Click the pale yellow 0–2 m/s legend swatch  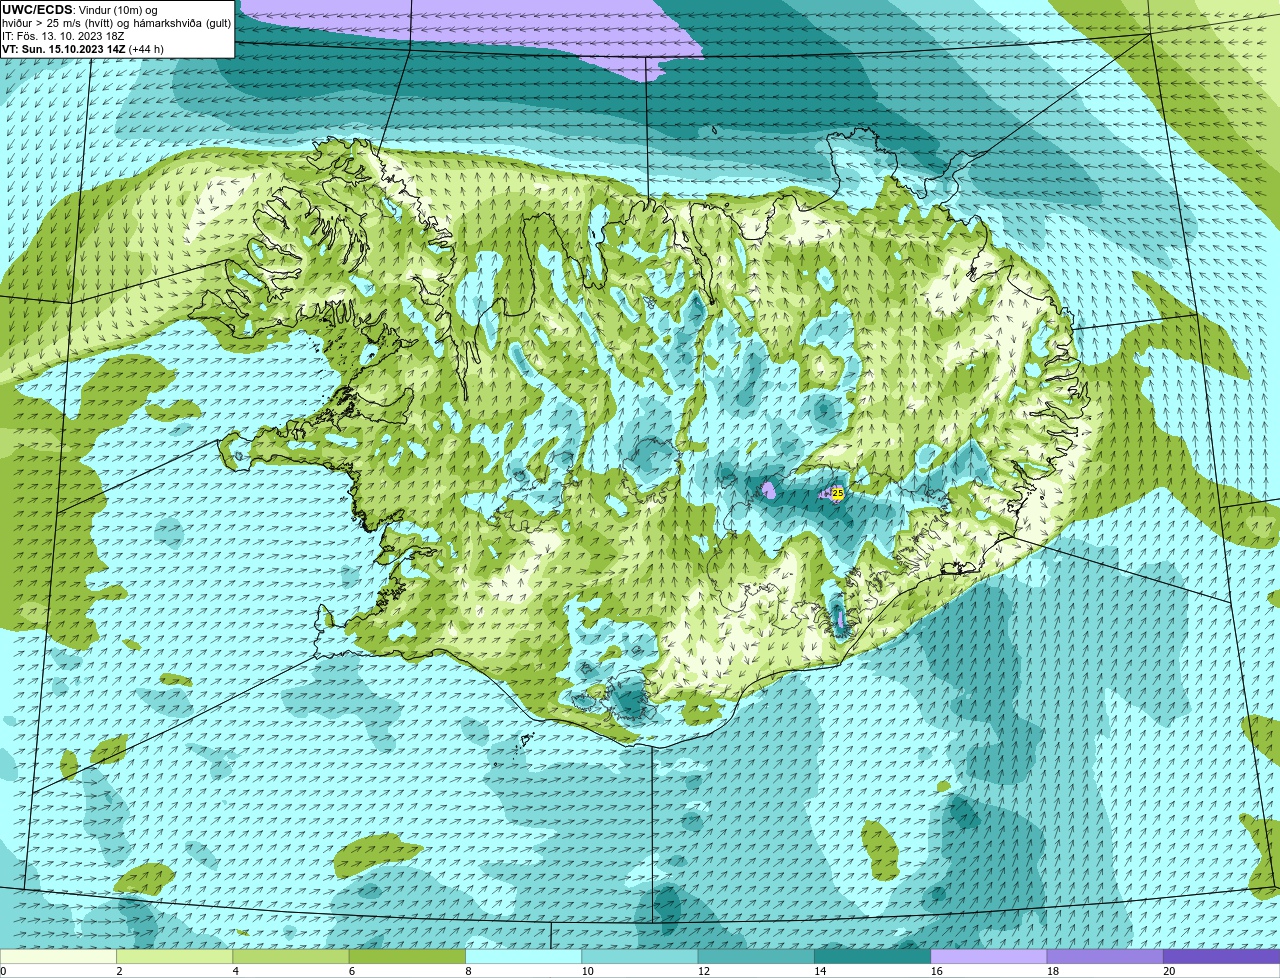coord(58,956)
